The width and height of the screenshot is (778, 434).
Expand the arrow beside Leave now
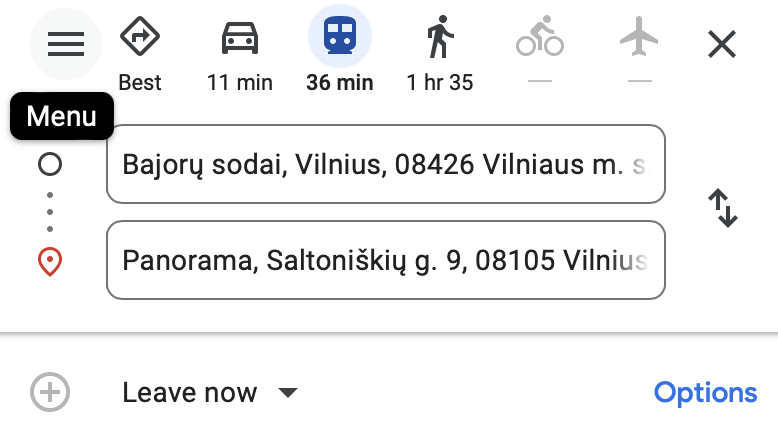(288, 393)
